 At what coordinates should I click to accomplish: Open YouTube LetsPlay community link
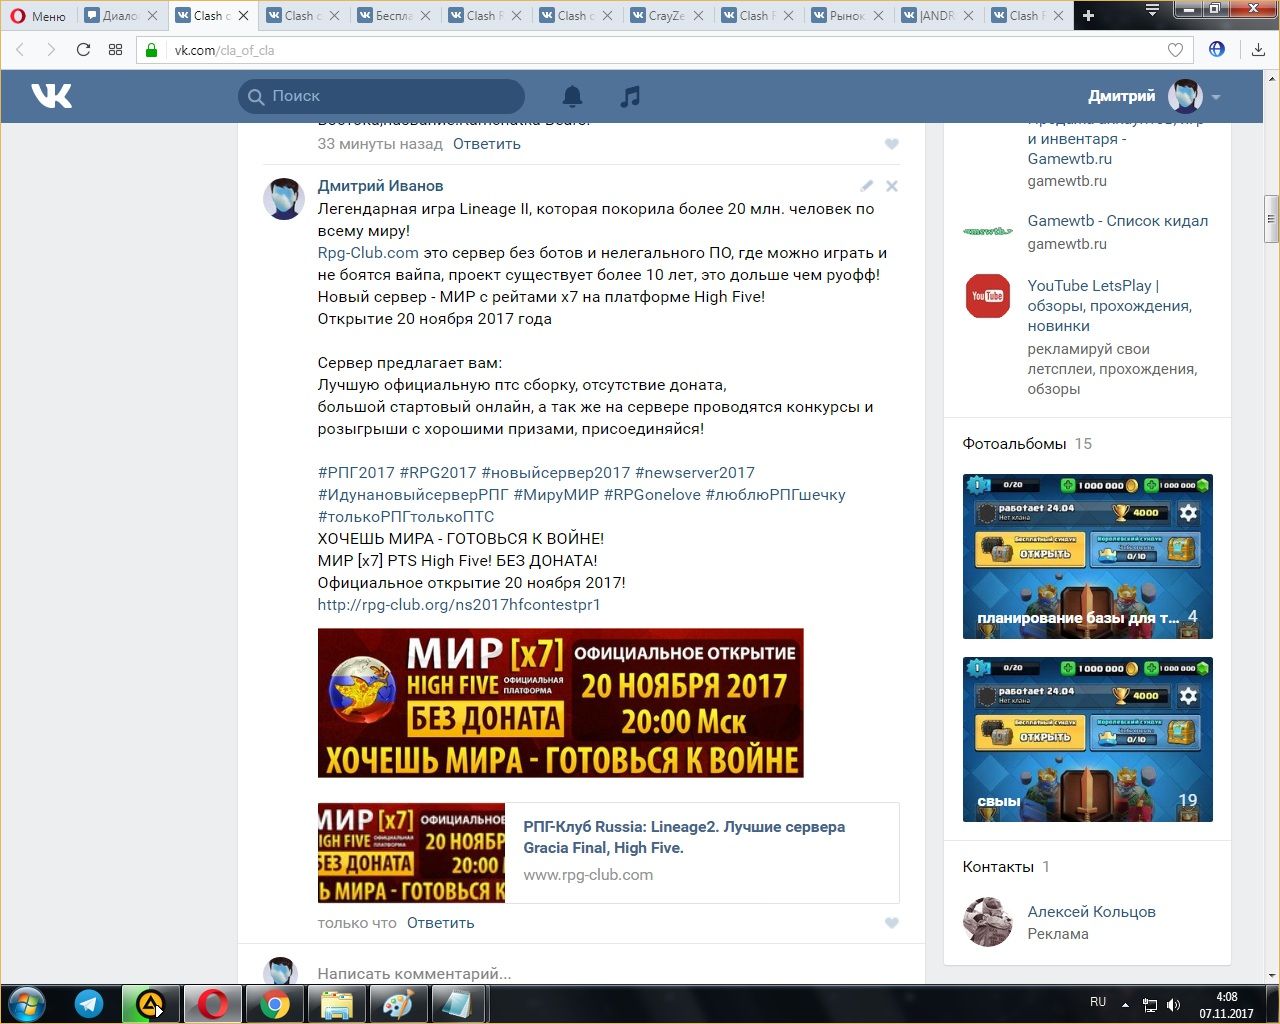point(1109,306)
